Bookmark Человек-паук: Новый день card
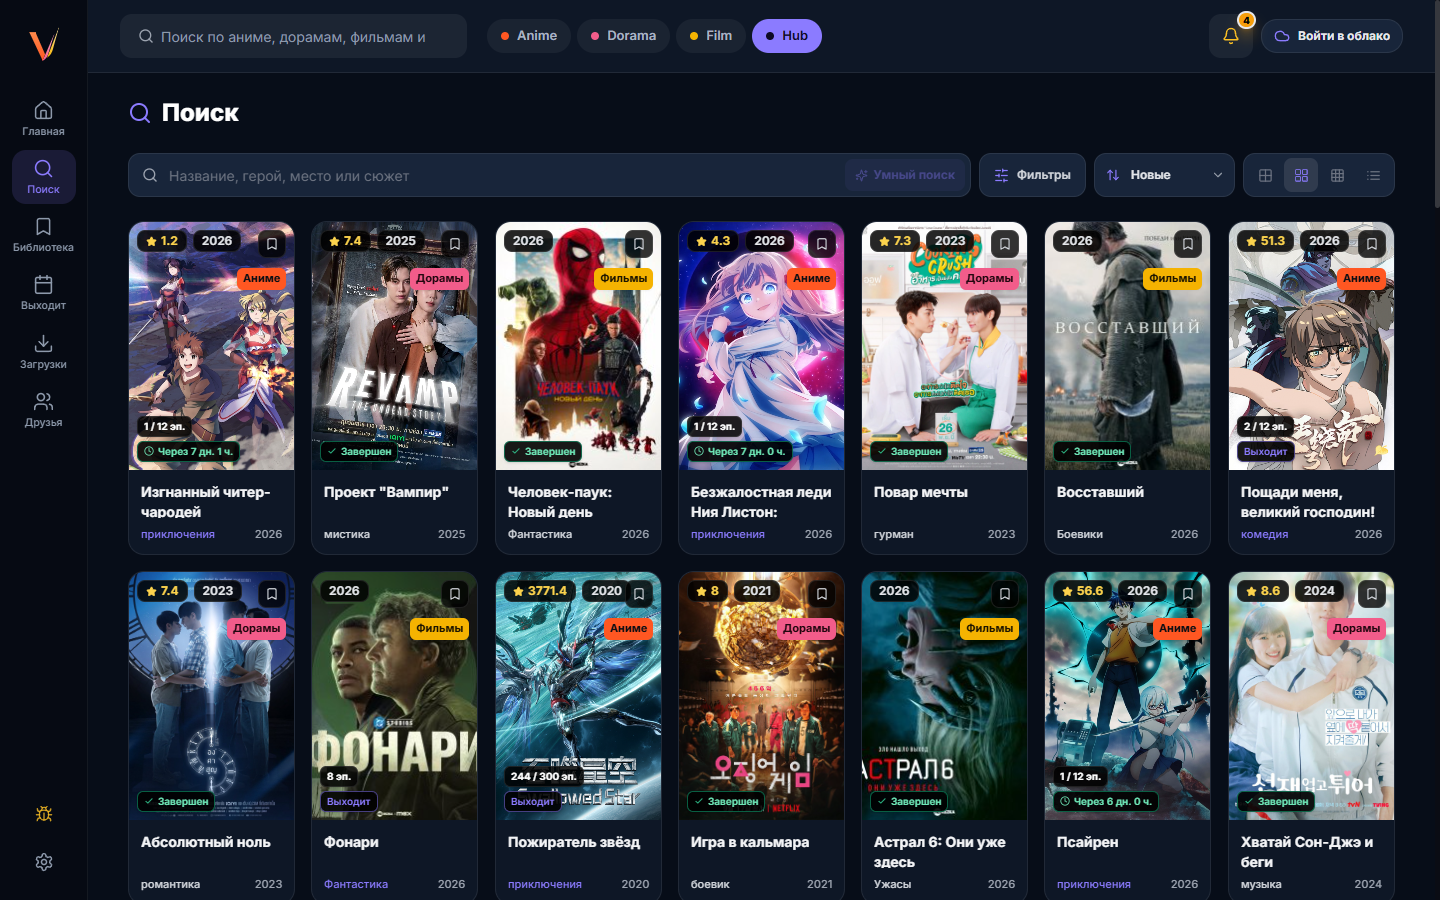The height and width of the screenshot is (900, 1440). click(639, 244)
